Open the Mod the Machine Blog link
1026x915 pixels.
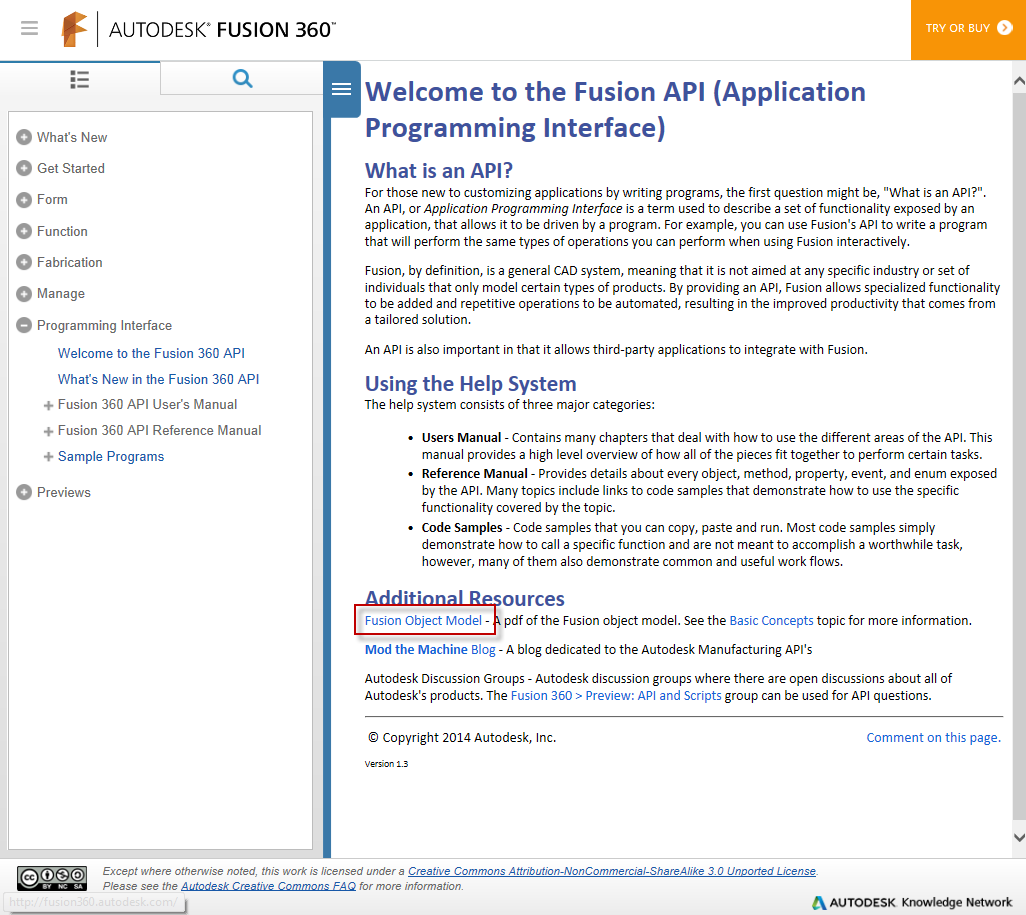[x=430, y=649]
